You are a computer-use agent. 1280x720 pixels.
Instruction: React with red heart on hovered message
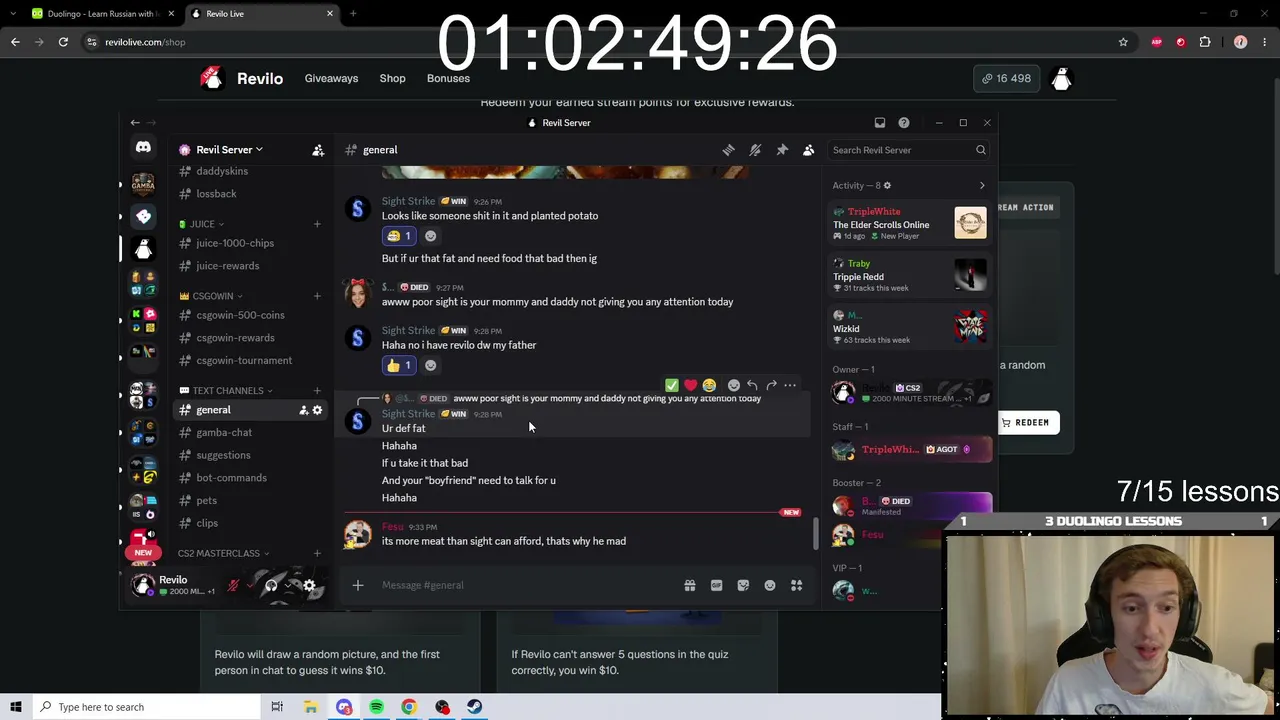point(690,385)
